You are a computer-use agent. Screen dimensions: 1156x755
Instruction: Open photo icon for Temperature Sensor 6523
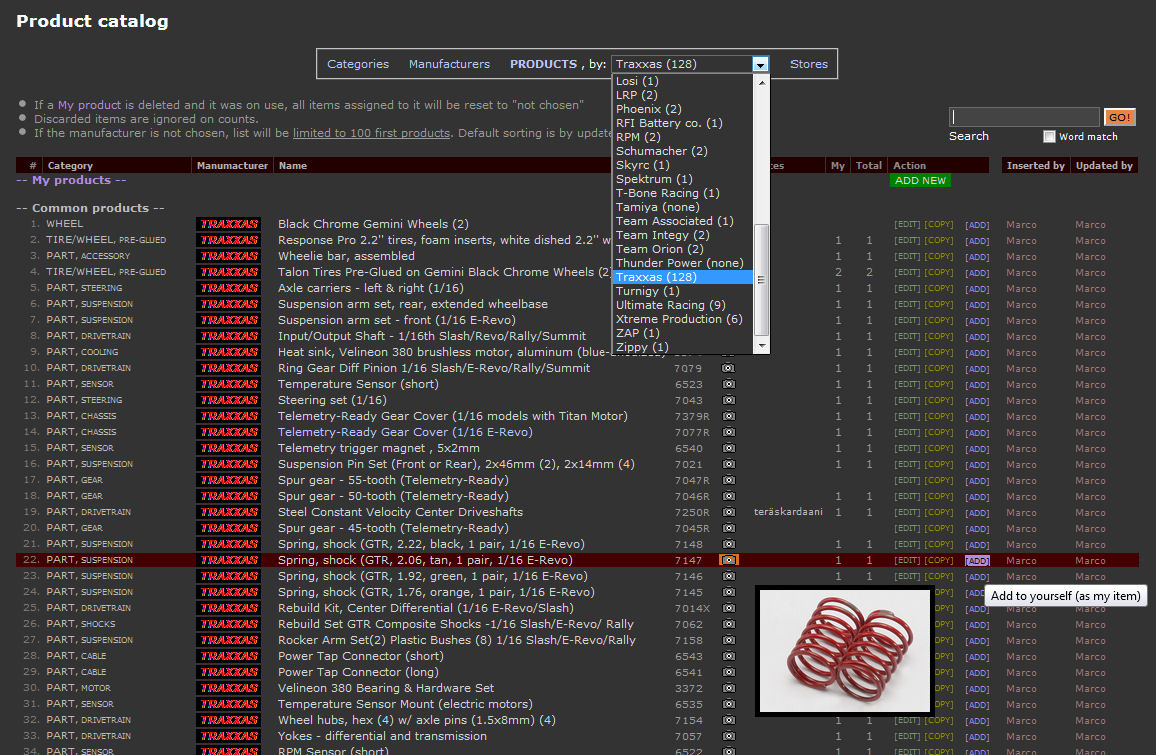pyautogui.click(x=728, y=384)
